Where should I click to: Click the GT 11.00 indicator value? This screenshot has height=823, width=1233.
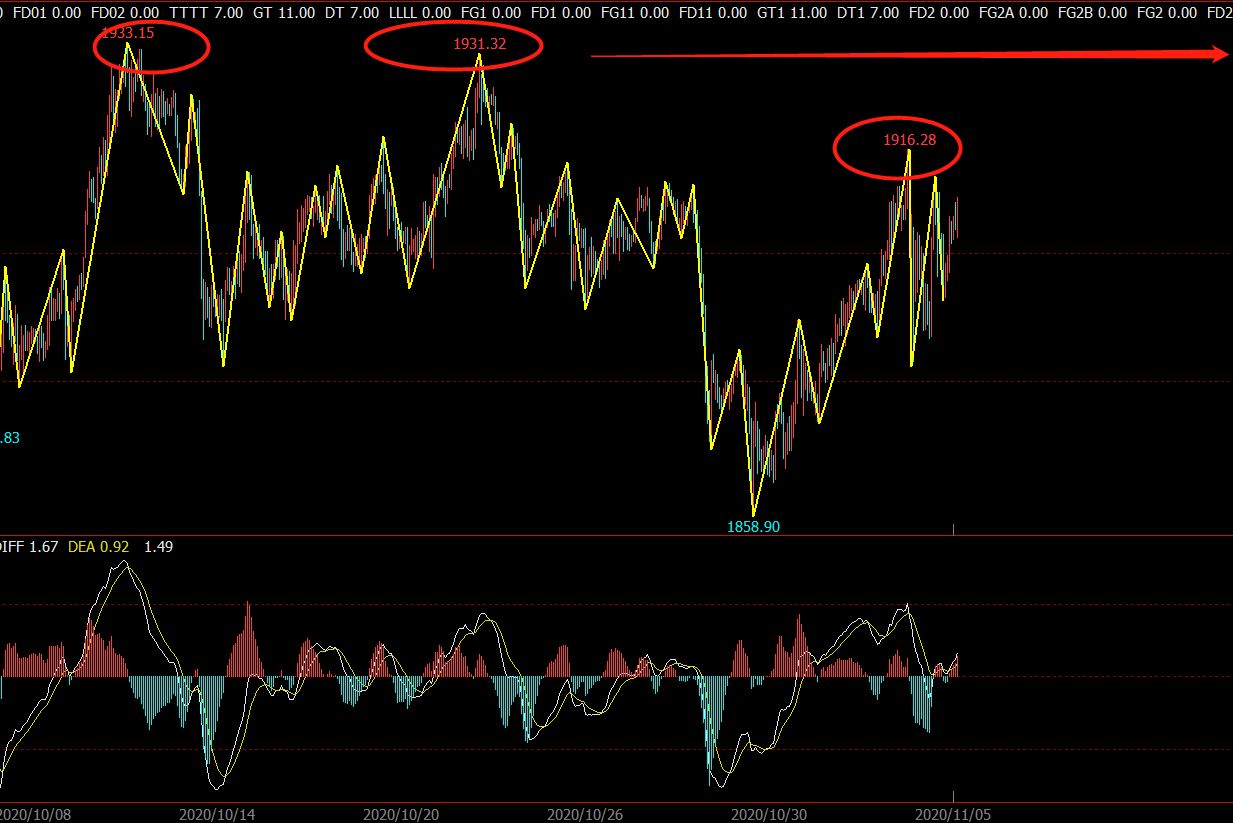[x=285, y=13]
